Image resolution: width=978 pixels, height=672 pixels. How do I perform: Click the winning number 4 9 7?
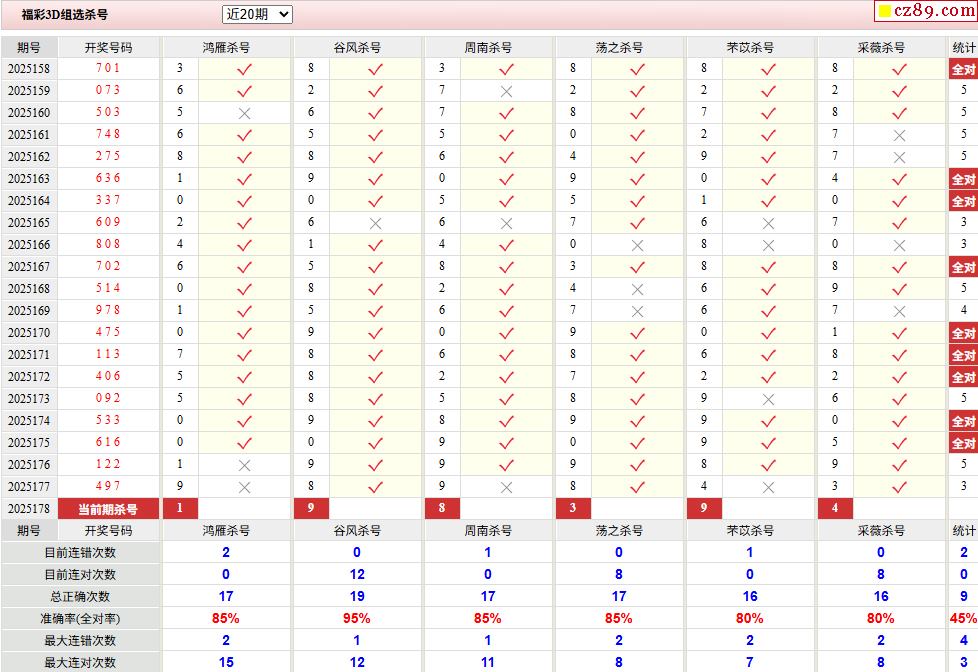(x=108, y=486)
